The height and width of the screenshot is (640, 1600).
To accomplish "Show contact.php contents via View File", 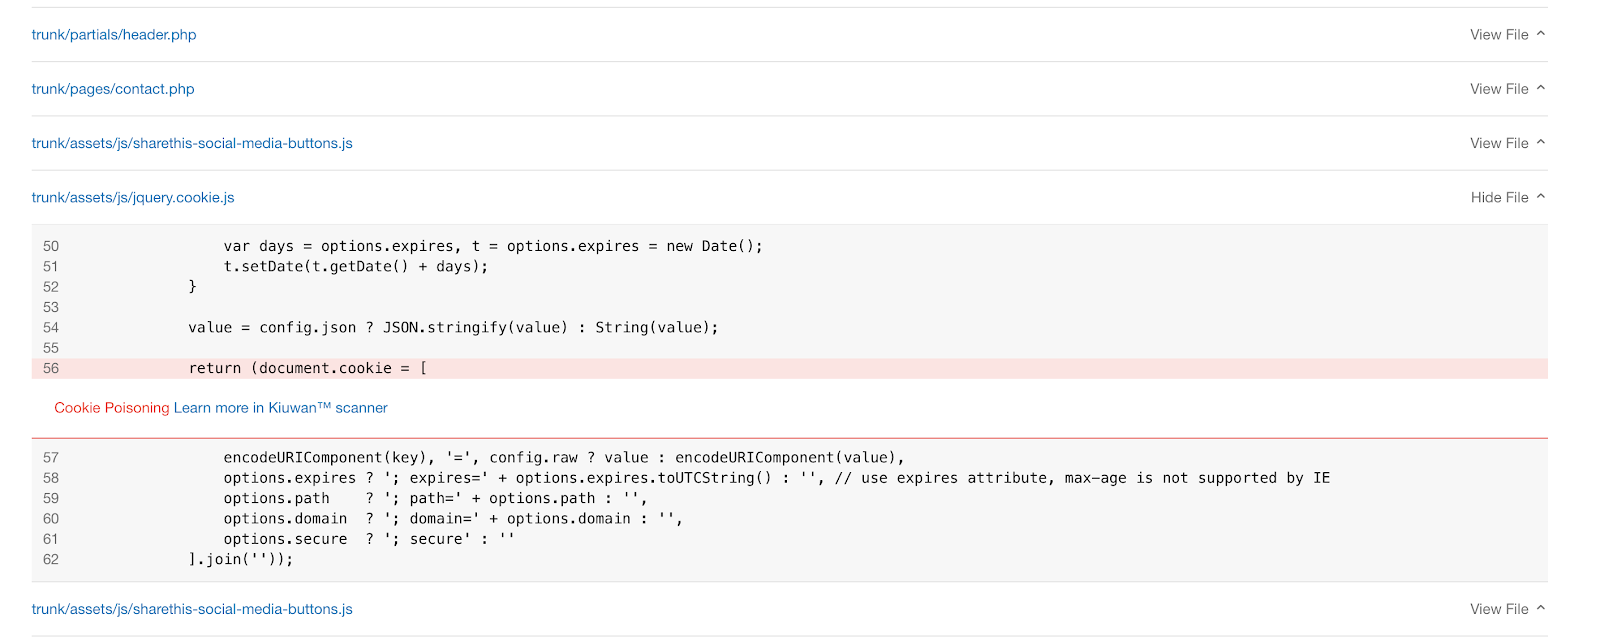I will (1499, 89).
